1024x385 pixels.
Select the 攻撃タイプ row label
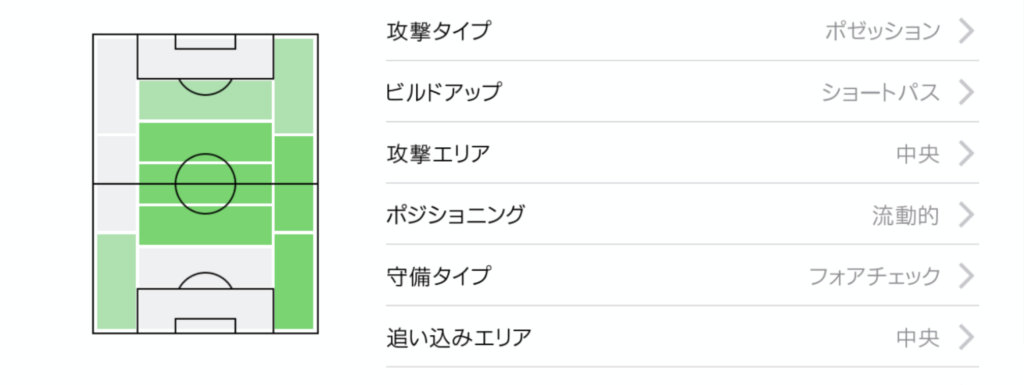[x=438, y=31]
